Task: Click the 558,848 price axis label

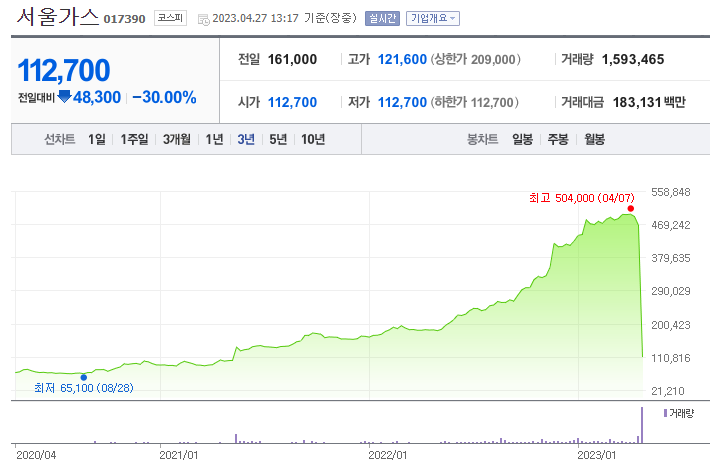Action: pyautogui.click(x=671, y=192)
